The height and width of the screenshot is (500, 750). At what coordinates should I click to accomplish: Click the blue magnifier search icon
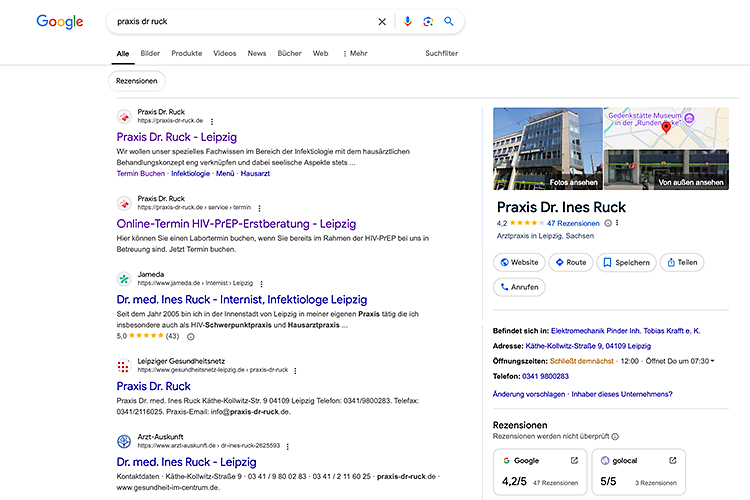(449, 21)
